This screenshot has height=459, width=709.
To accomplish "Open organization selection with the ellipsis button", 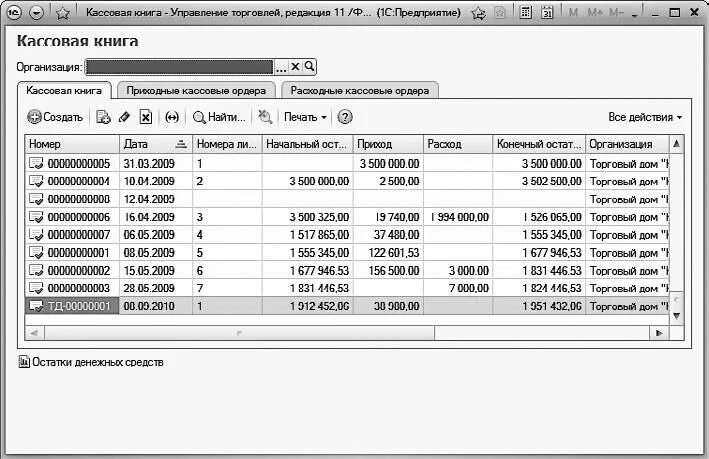I will [281, 67].
